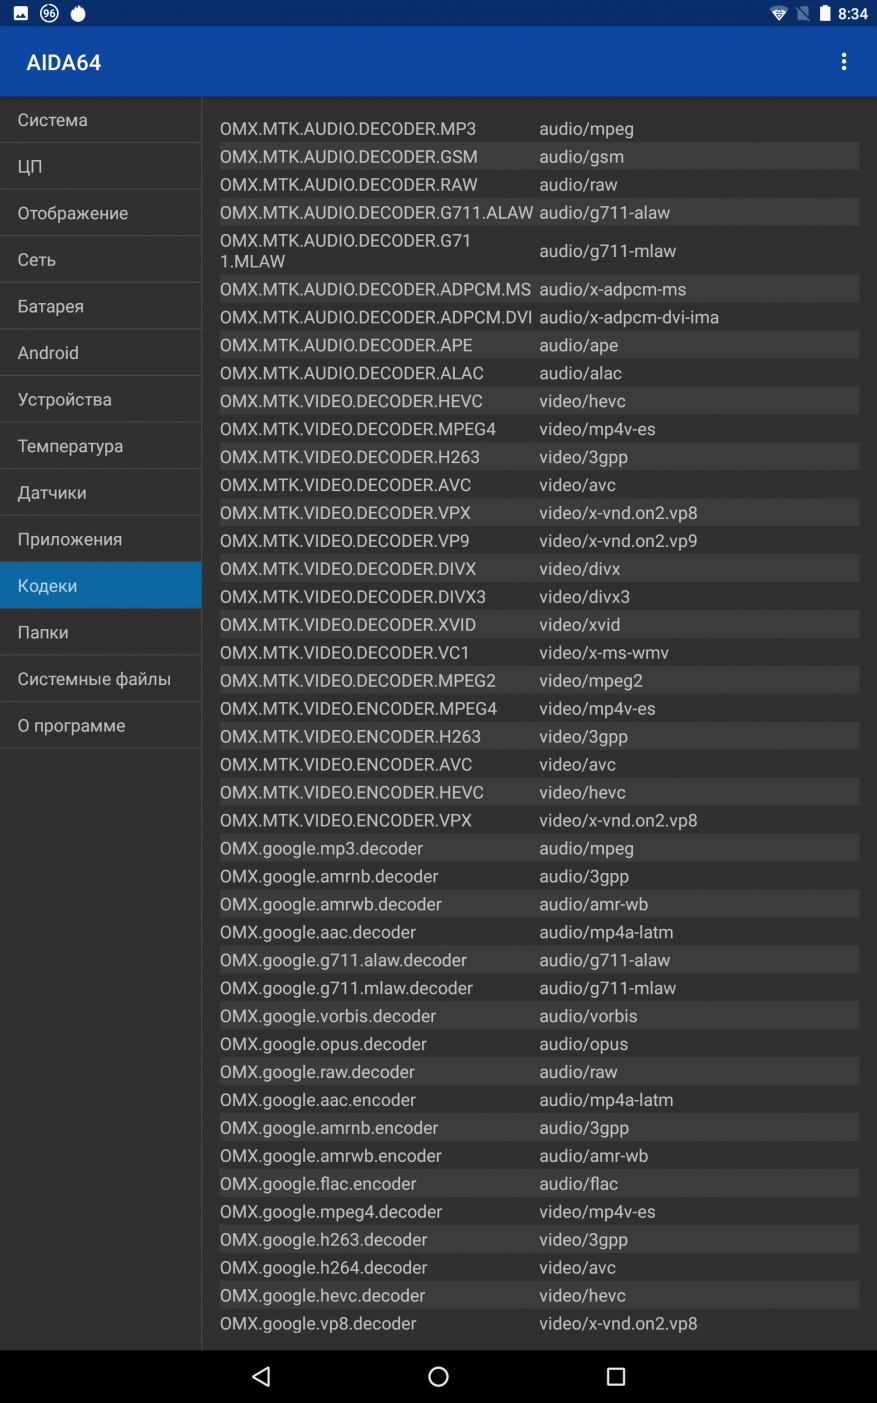The image size is (877, 1403).
Task: Select the OMX.MTK.VIDEO.ENCODER.AVC row
Action: click(539, 764)
